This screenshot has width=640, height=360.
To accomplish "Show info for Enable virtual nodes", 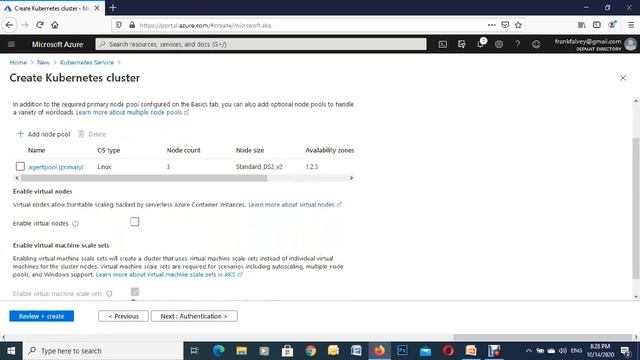I will coord(76,224).
